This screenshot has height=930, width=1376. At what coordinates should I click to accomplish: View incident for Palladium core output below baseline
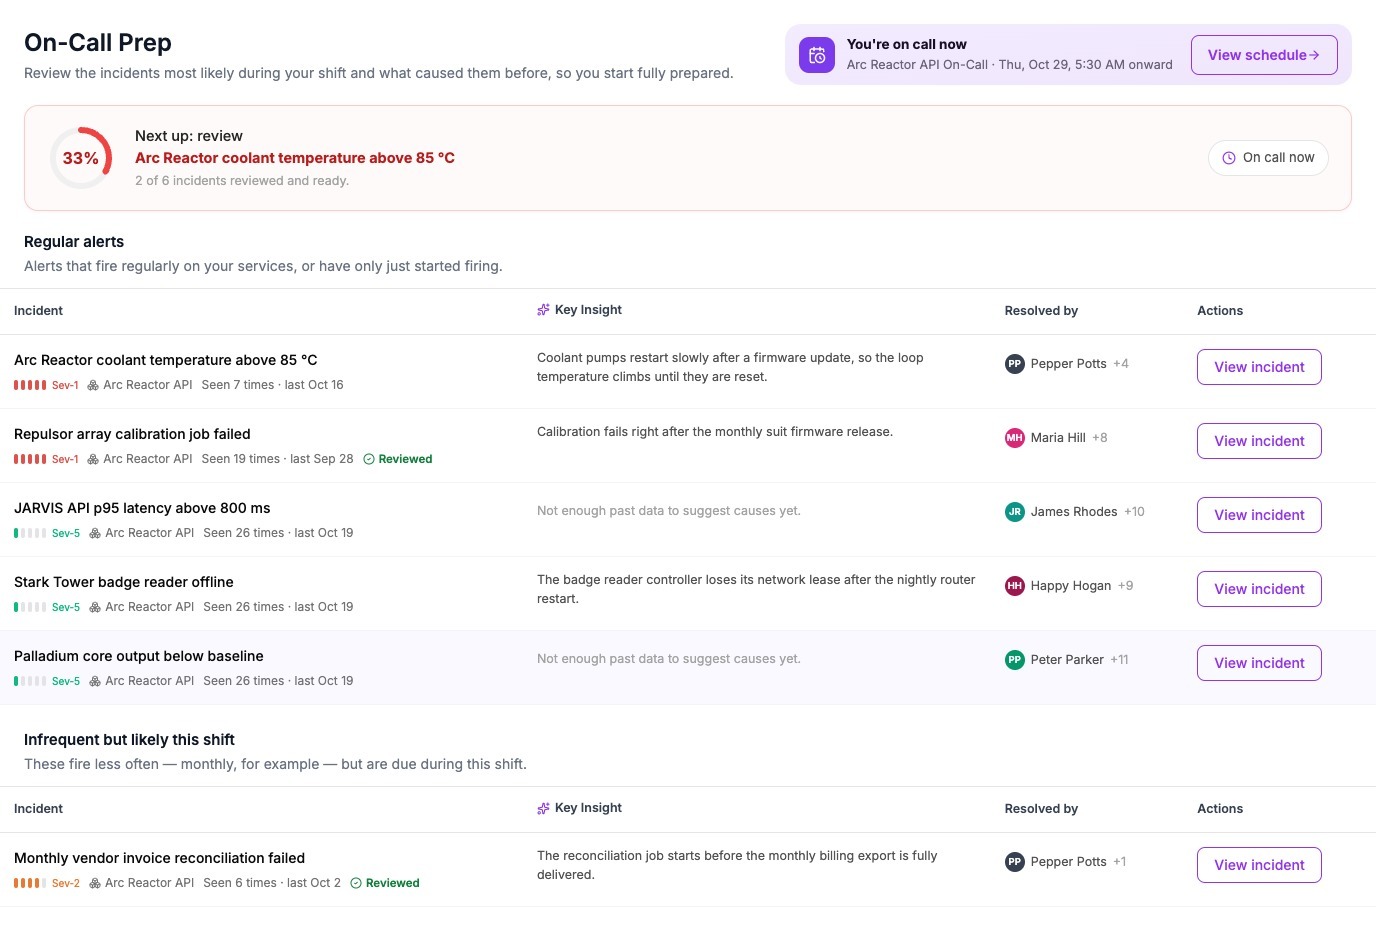pyautogui.click(x=1259, y=663)
